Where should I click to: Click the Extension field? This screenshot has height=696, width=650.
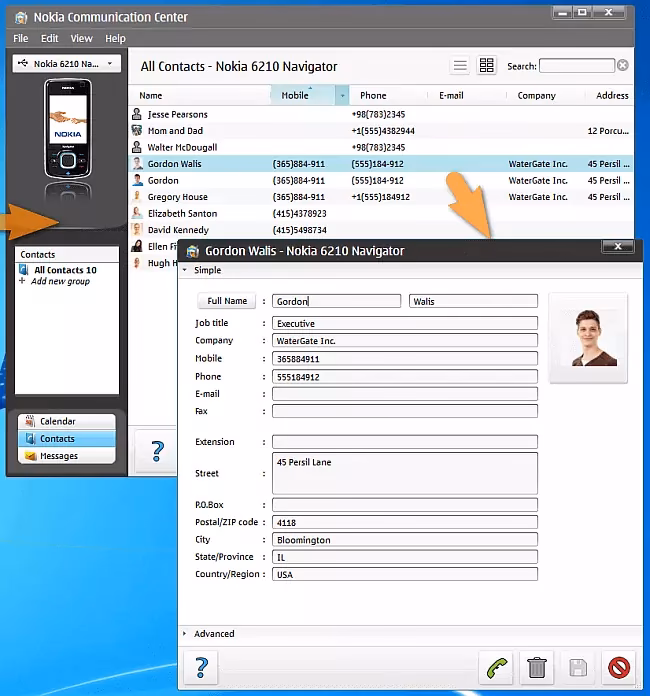[405, 442]
